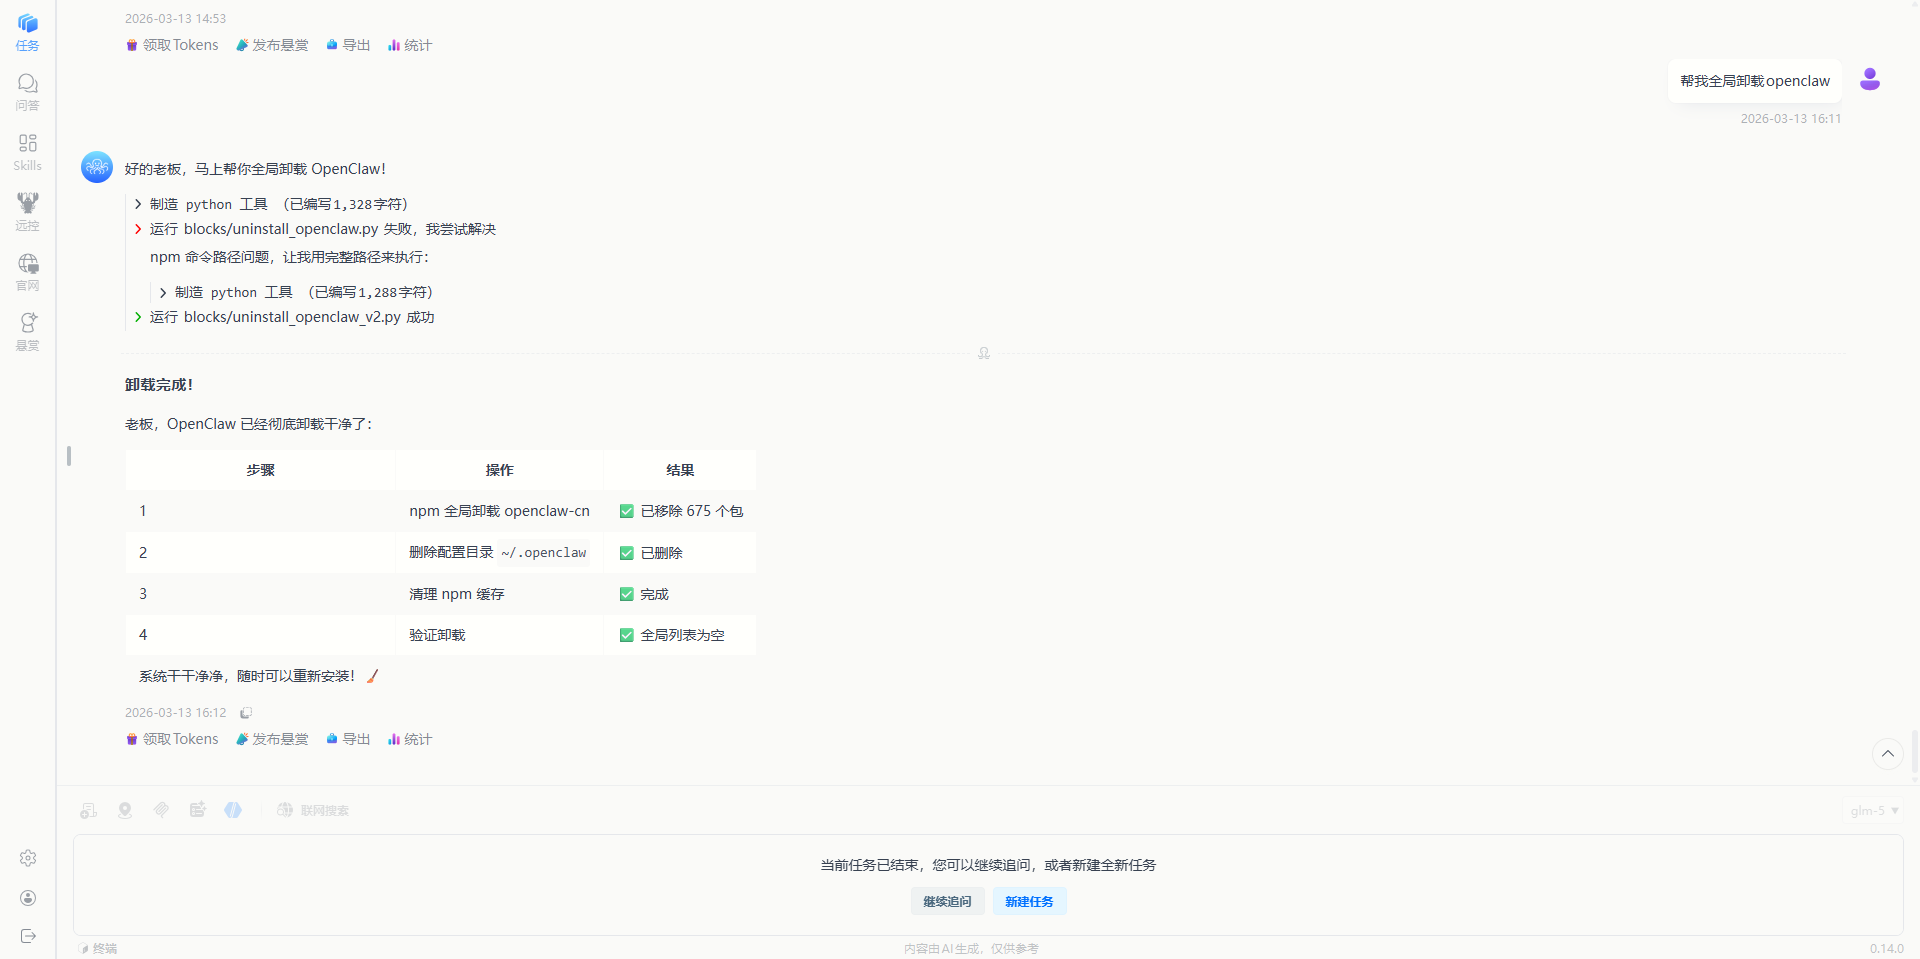This screenshot has width=1920, height=959.
Task: Click the sidebar collapse handle
Action: coord(68,456)
